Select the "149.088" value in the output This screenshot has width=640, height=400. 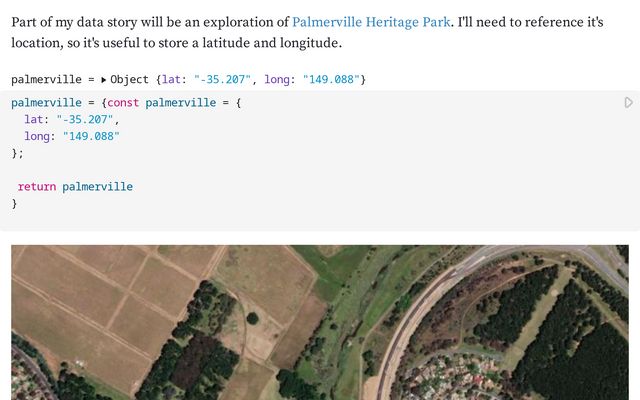328,79
